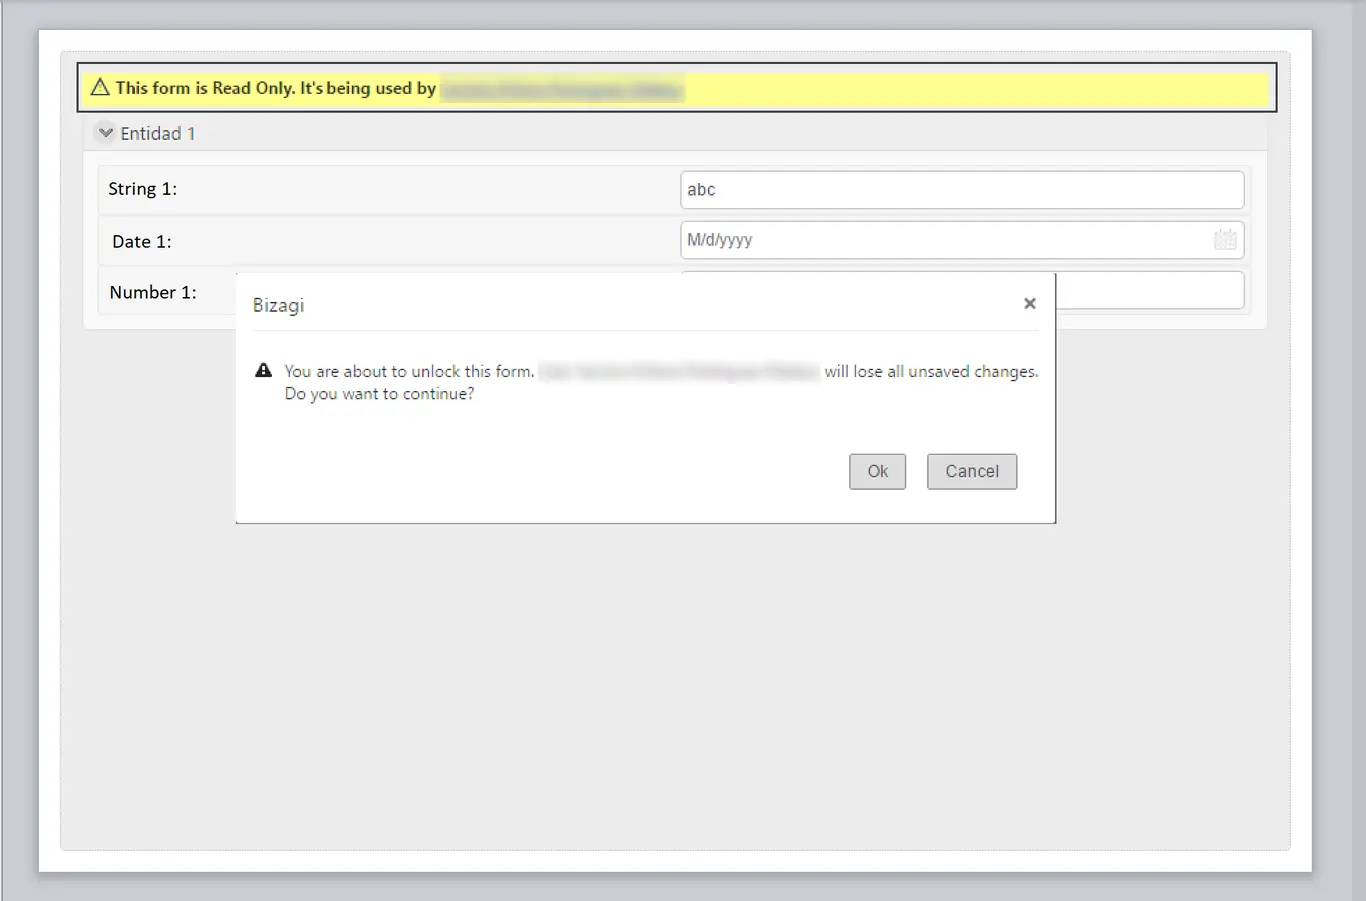
Task: Click the 'String 1:' label
Action: click(142, 189)
